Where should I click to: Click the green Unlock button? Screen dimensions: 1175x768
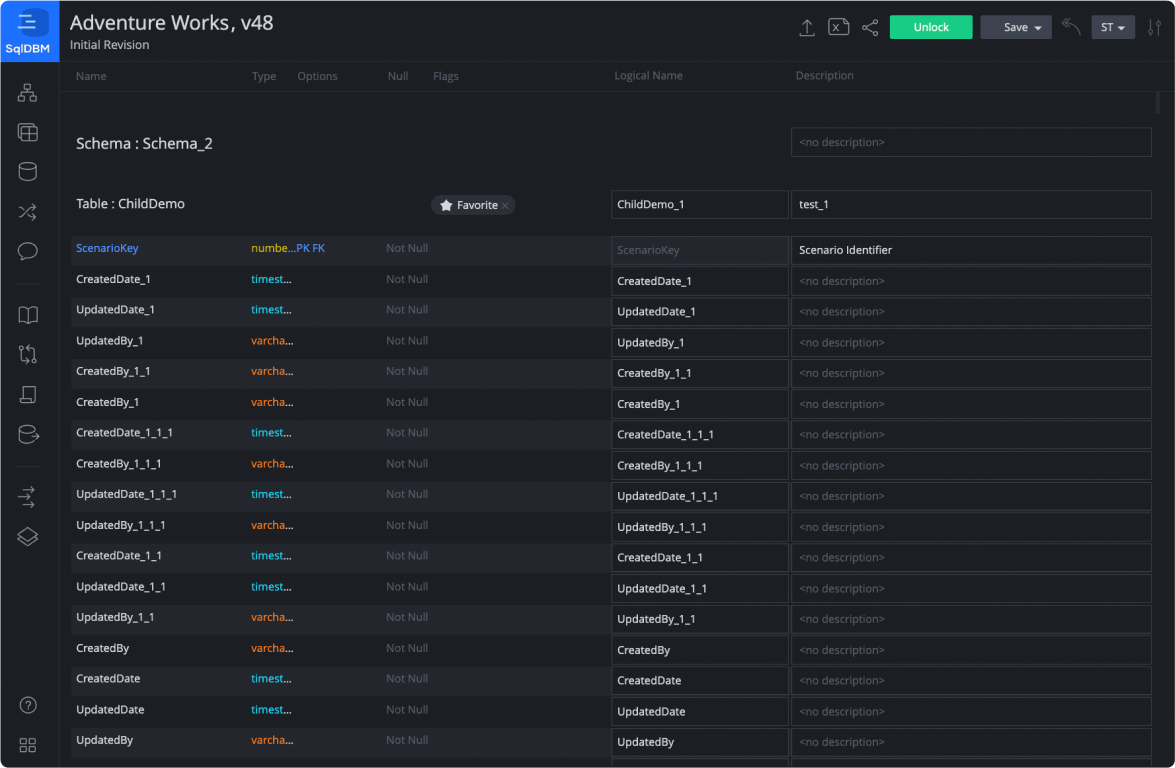click(931, 28)
